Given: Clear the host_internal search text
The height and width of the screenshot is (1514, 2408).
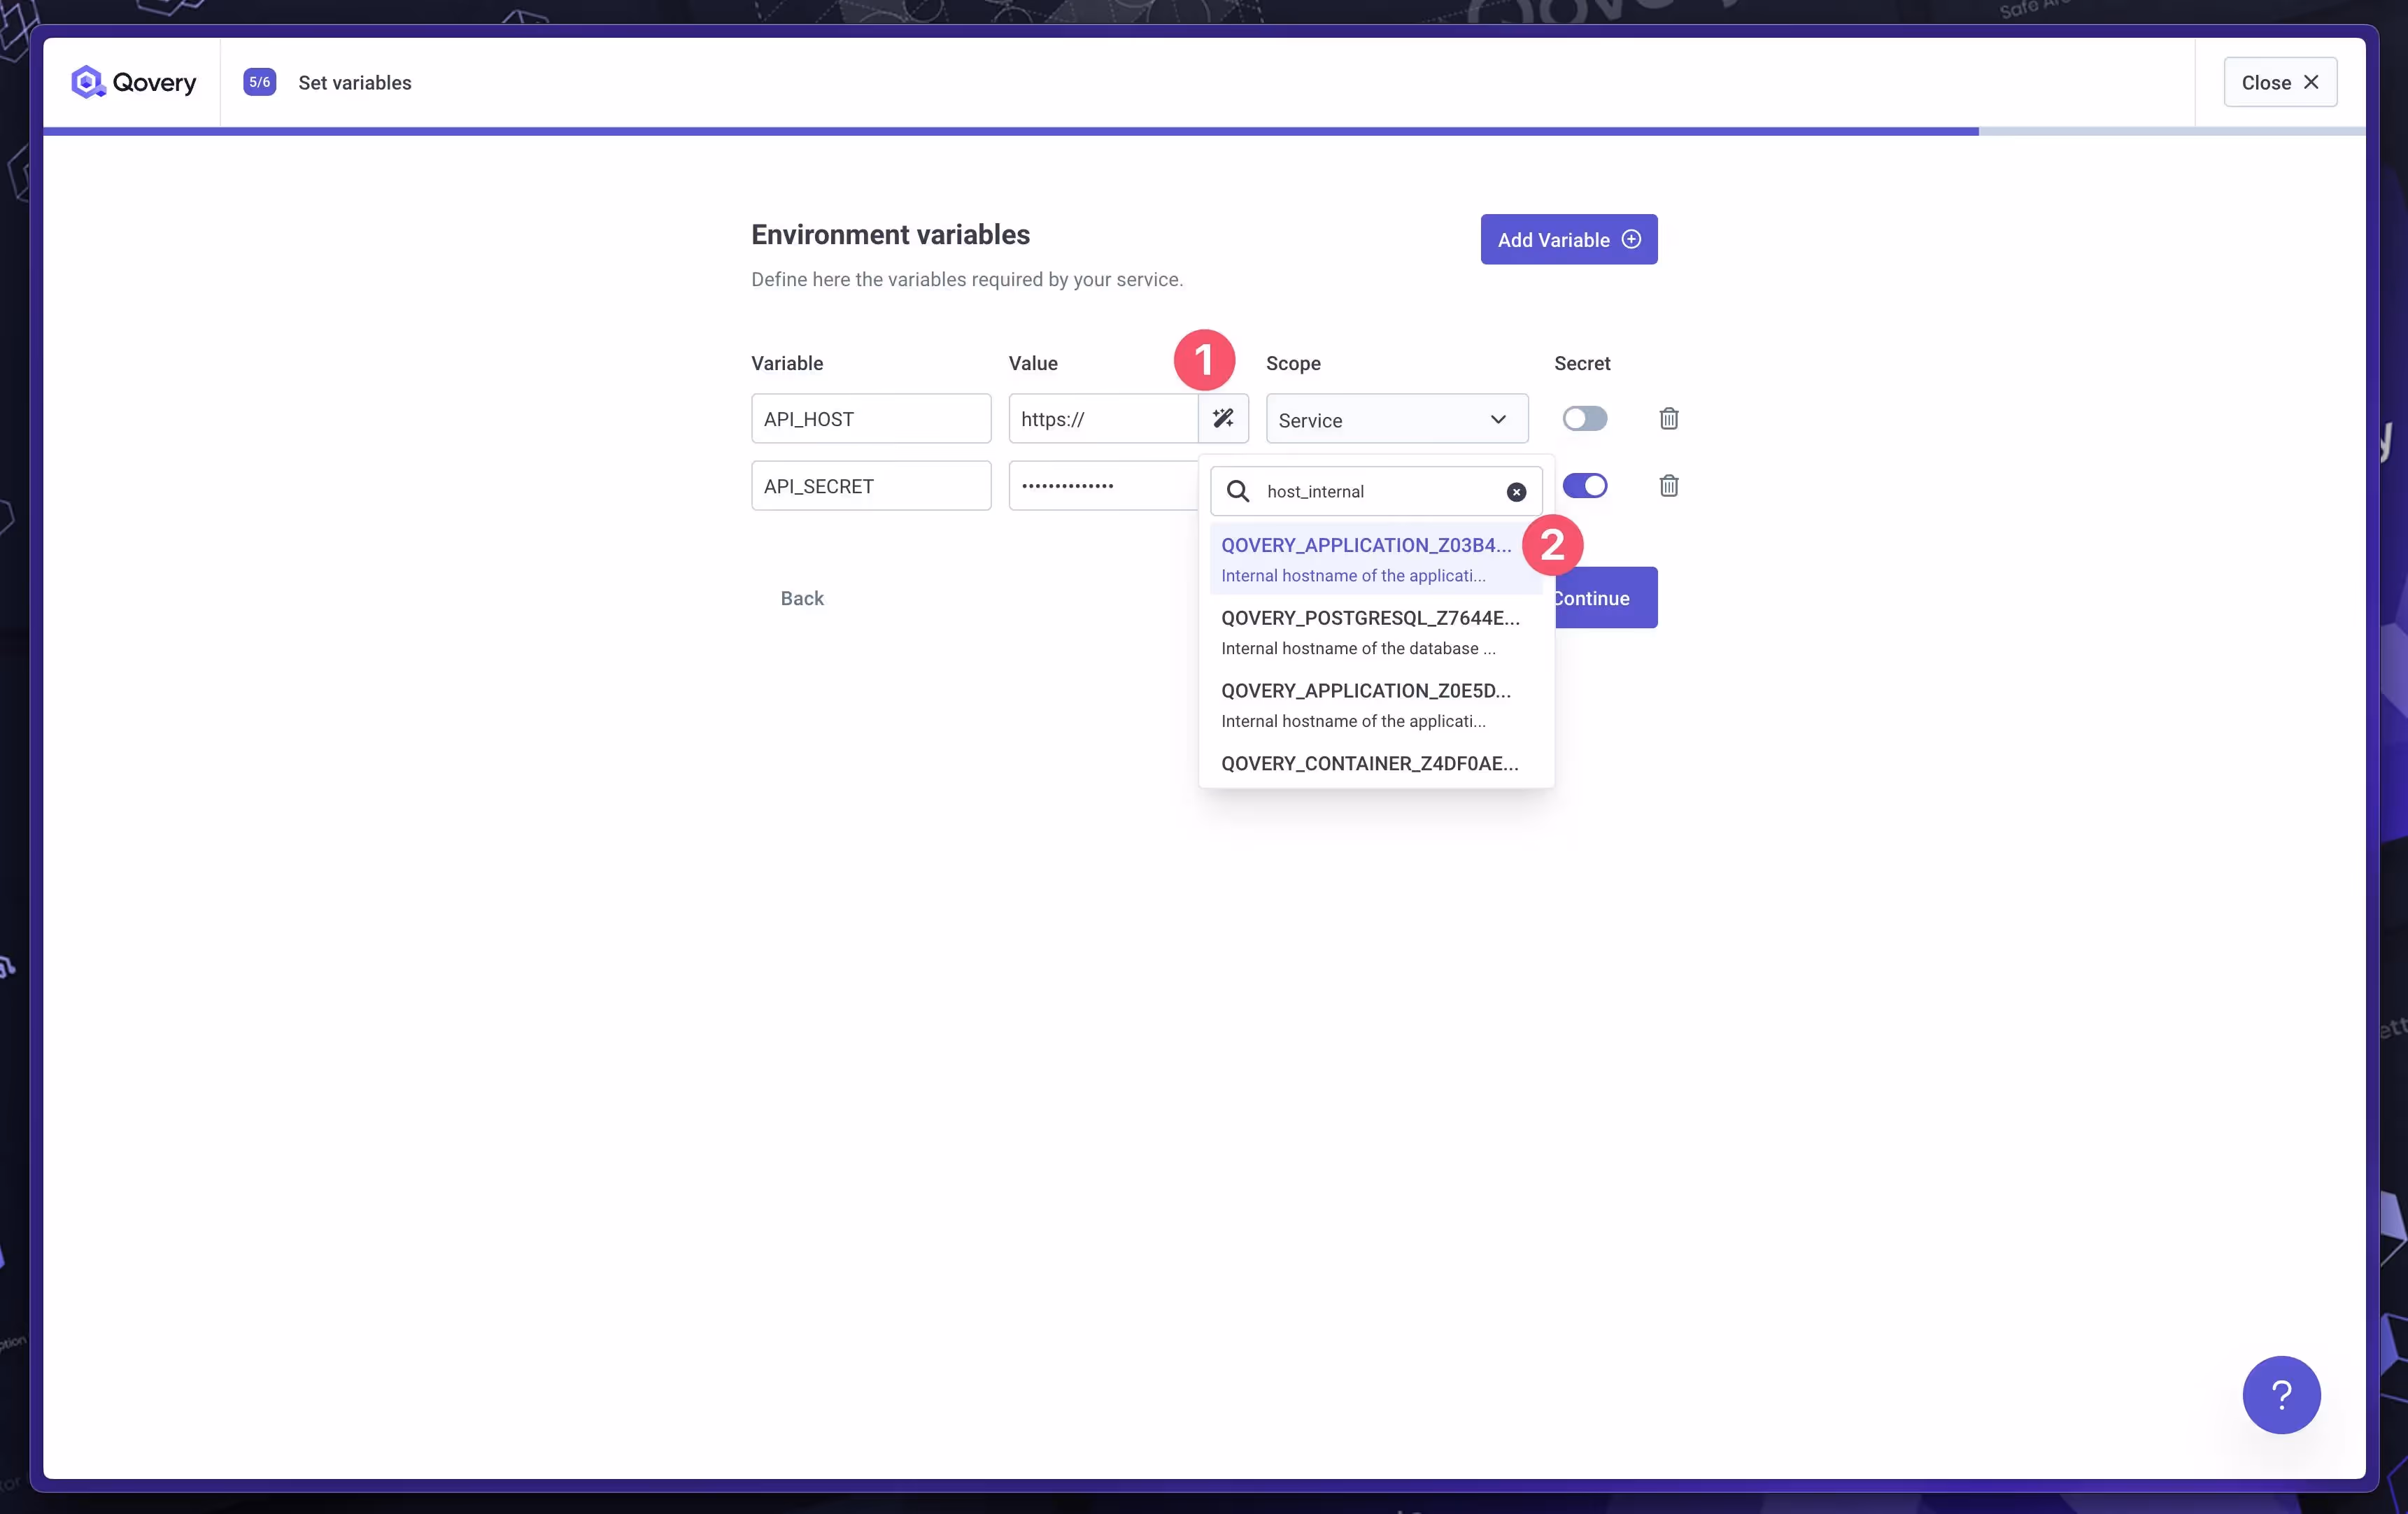Looking at the screenshot, I should [x=1516, y=491].
